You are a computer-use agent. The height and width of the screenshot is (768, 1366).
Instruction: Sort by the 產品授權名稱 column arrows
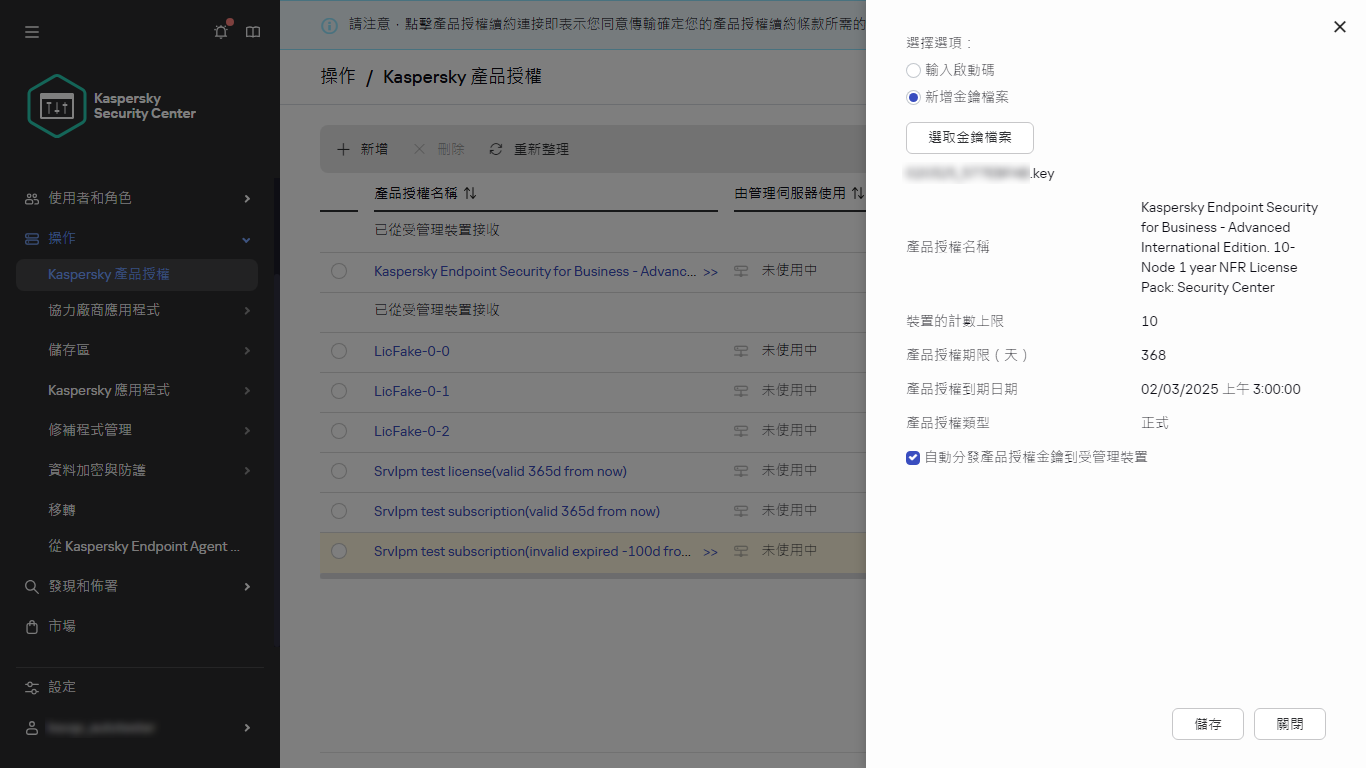coord(470,192)
